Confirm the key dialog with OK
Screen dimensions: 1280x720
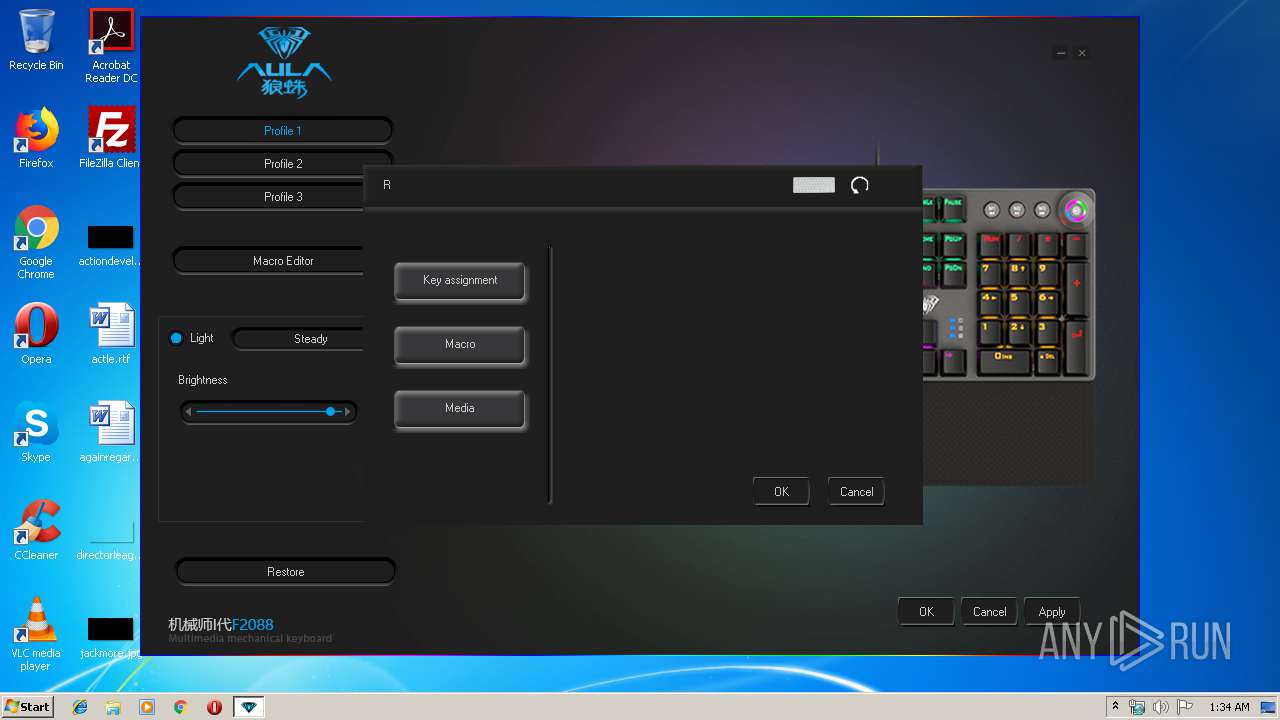tap(781, 492)
